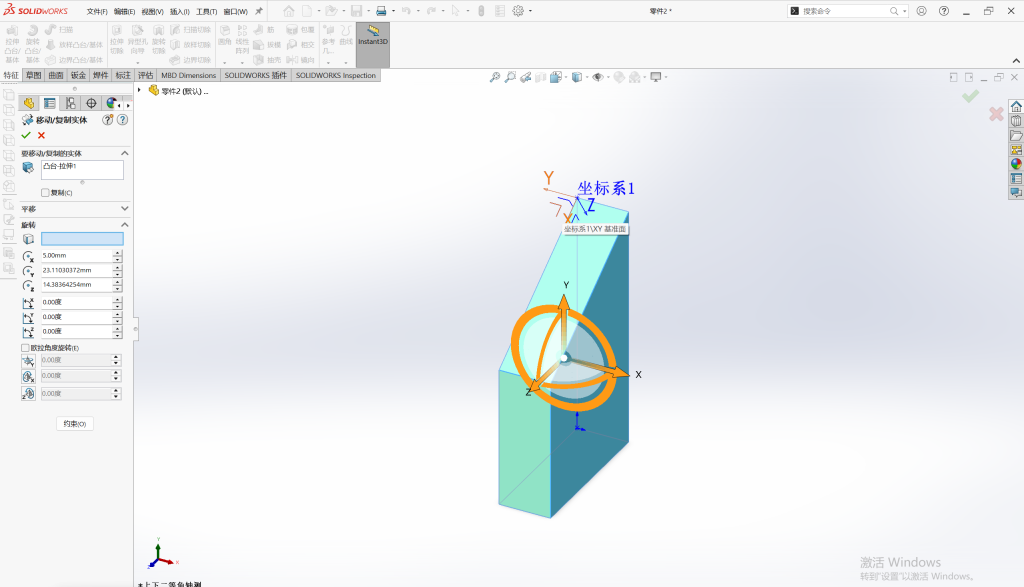Collapse the CommandManager ribbon chevron

(1016, 61)
